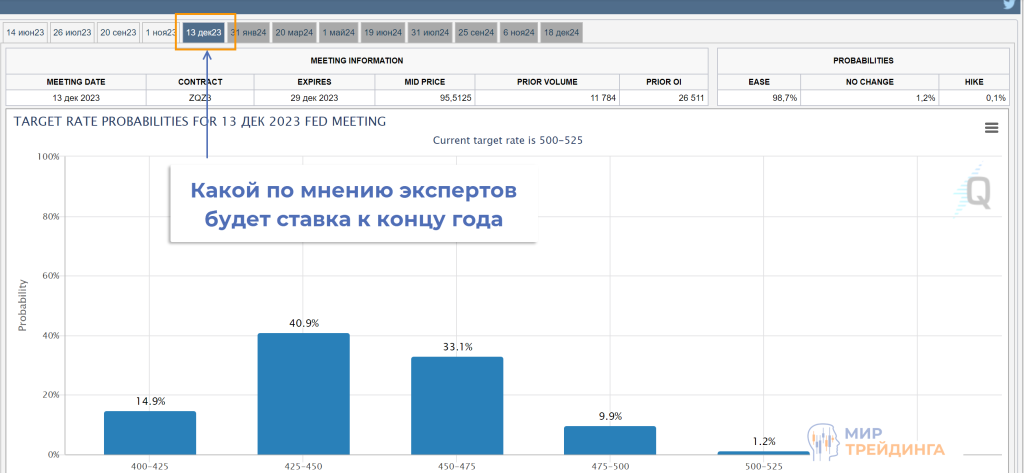Select the 14 июн23 meeting tab
This screenshot has height=473, width=1024.
[26, 33]
